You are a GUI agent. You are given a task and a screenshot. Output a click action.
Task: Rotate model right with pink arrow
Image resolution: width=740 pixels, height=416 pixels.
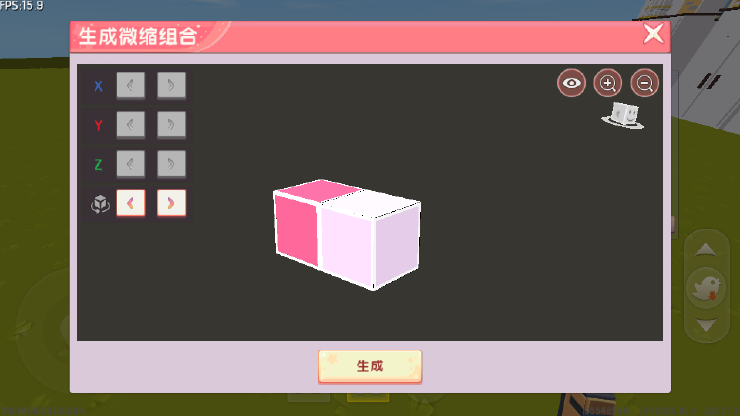point(171,203)
